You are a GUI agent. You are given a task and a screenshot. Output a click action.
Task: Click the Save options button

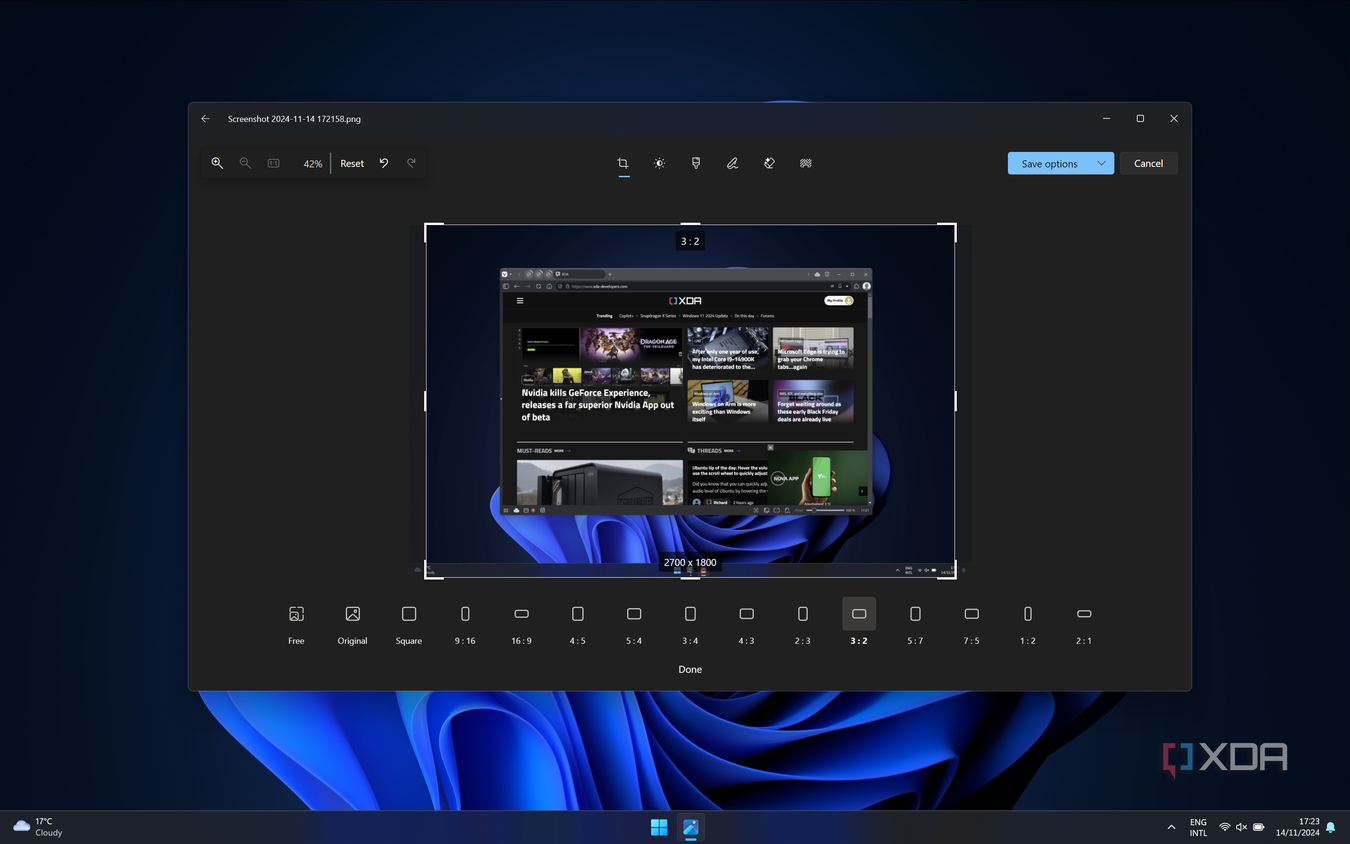coord(1049,163)
